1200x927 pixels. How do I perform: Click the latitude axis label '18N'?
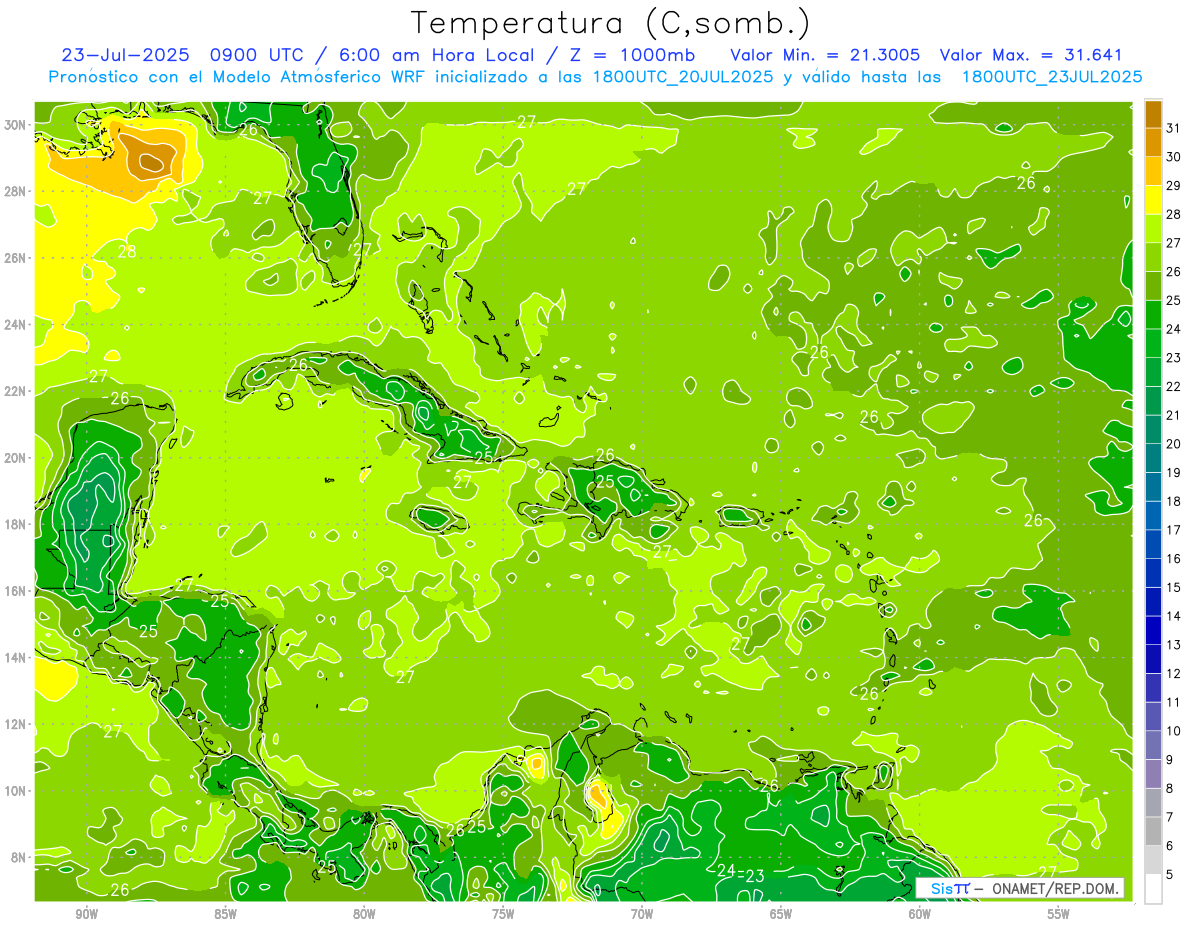pyautogui.click(x=16, y=524)
